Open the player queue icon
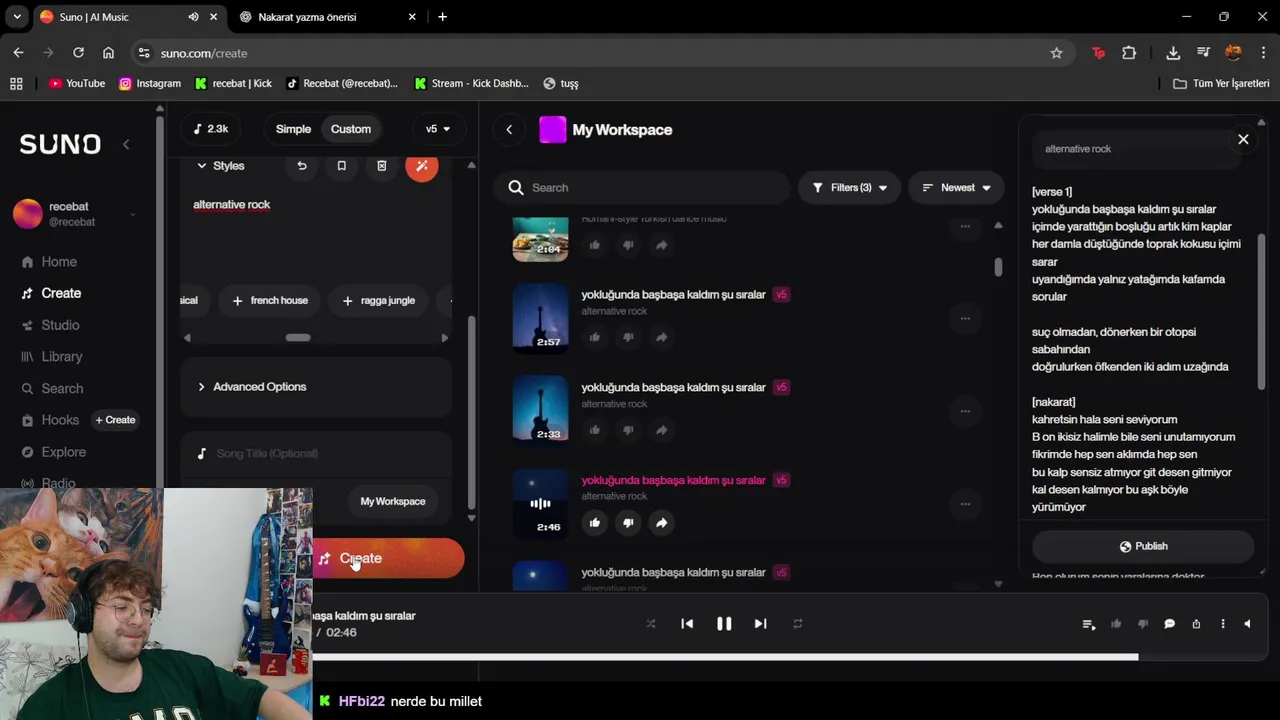The width and height of the screenshot is (1280, 720). 1089,624
